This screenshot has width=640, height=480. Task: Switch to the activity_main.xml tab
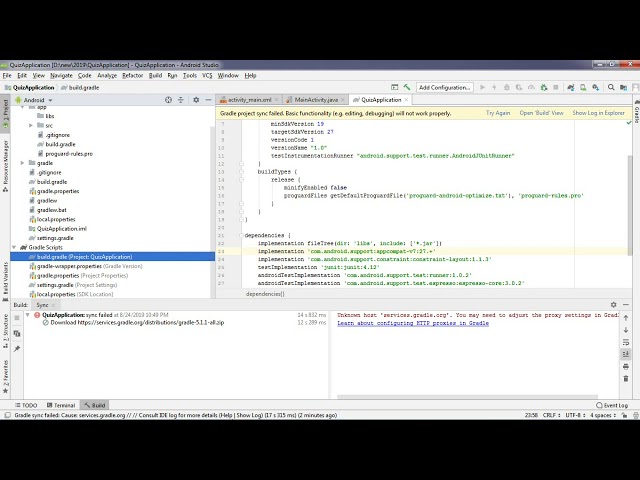249,100
